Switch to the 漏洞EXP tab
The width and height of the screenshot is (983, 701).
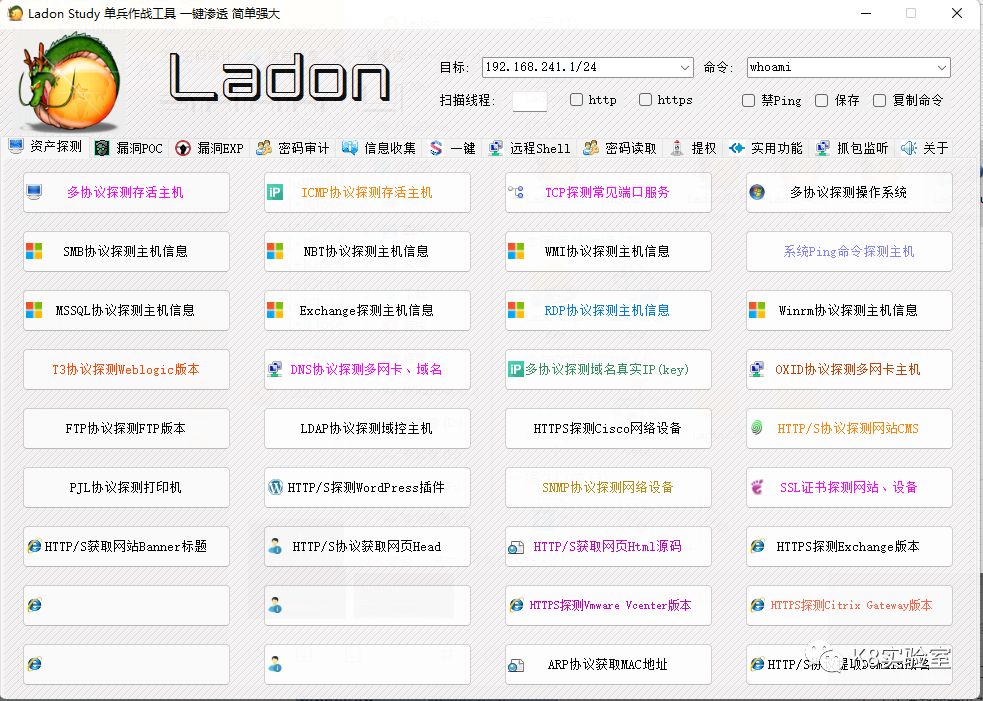point(209,148)
